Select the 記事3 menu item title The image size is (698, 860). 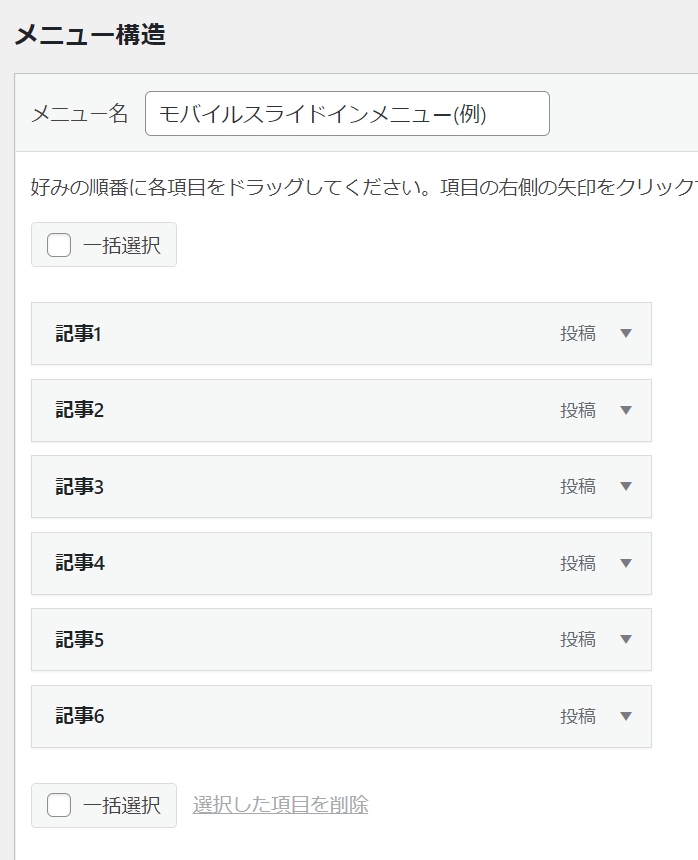80,486
